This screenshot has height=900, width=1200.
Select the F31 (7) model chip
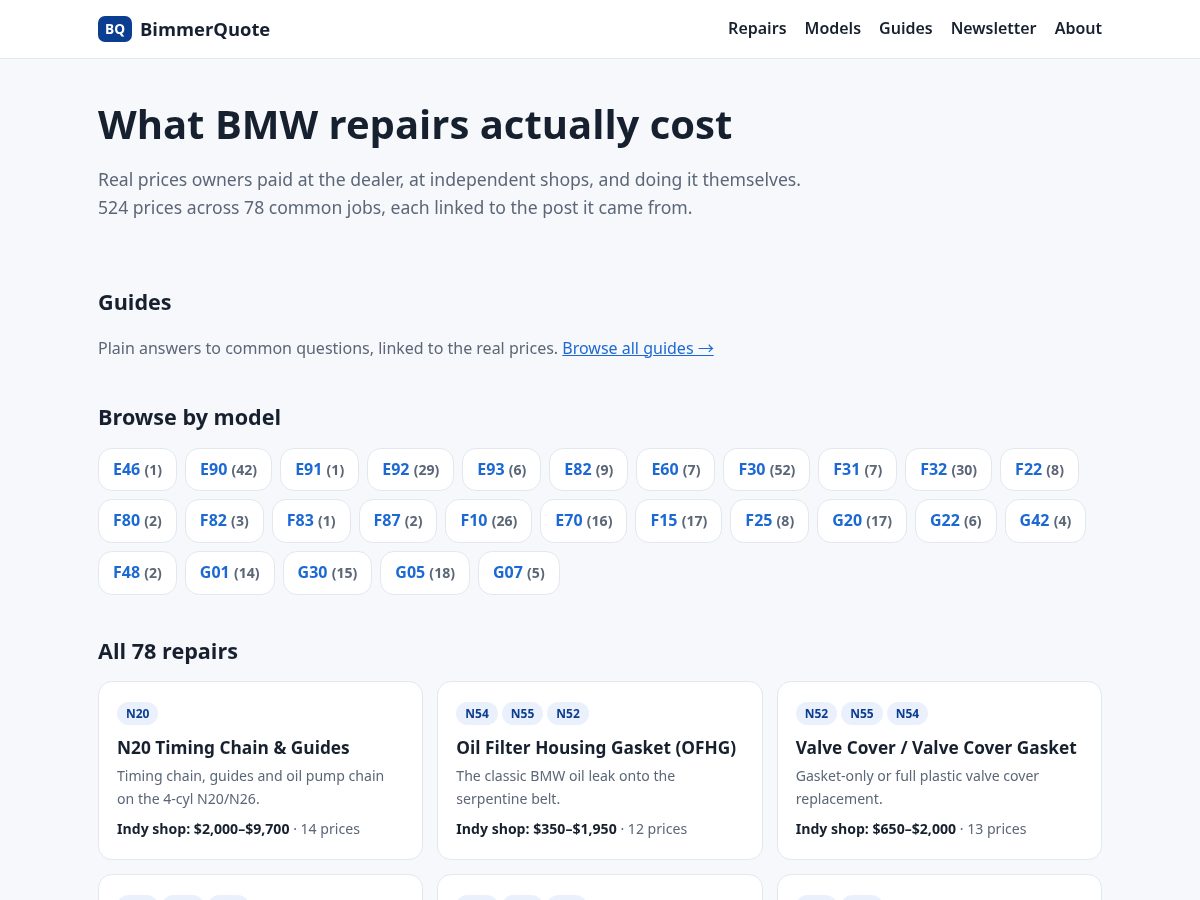857,469
